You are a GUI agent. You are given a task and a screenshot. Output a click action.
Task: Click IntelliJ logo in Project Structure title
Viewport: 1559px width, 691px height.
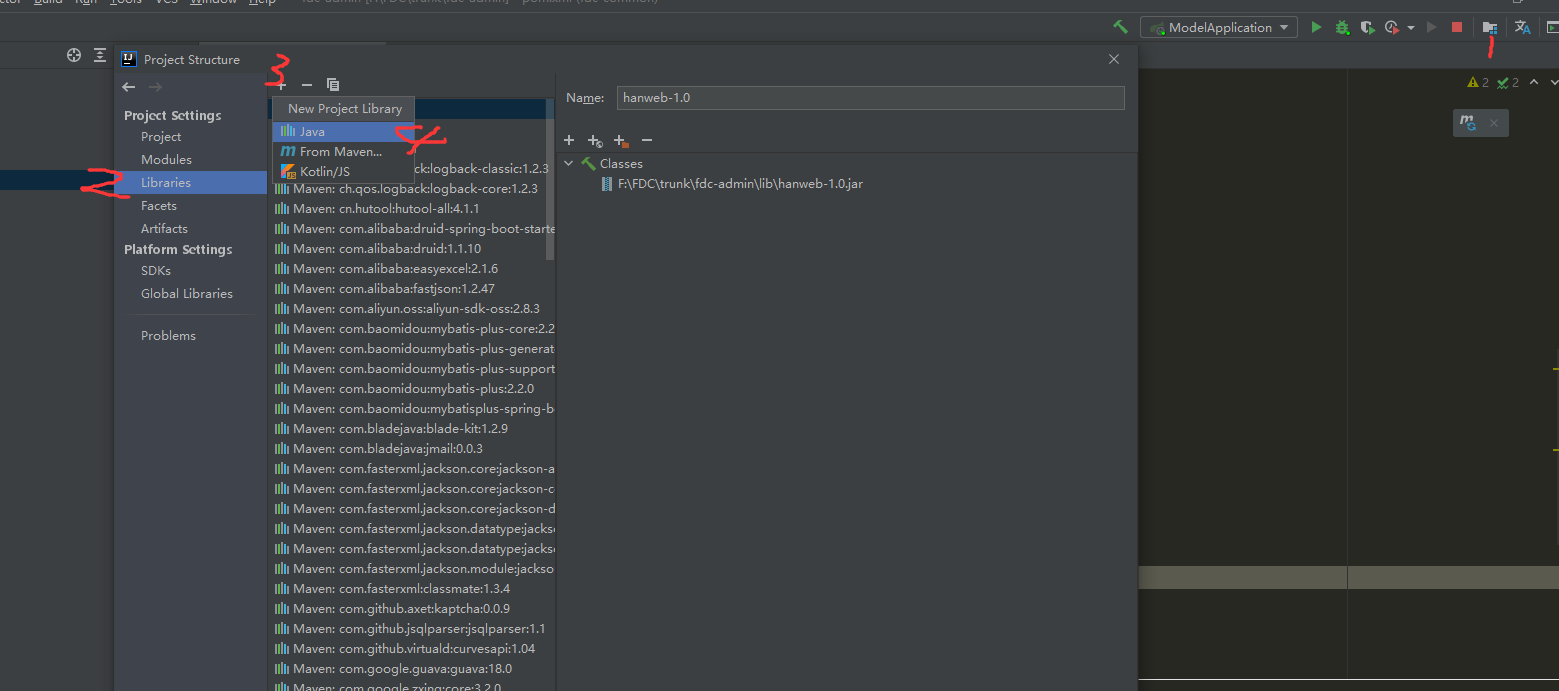point(129,59)
